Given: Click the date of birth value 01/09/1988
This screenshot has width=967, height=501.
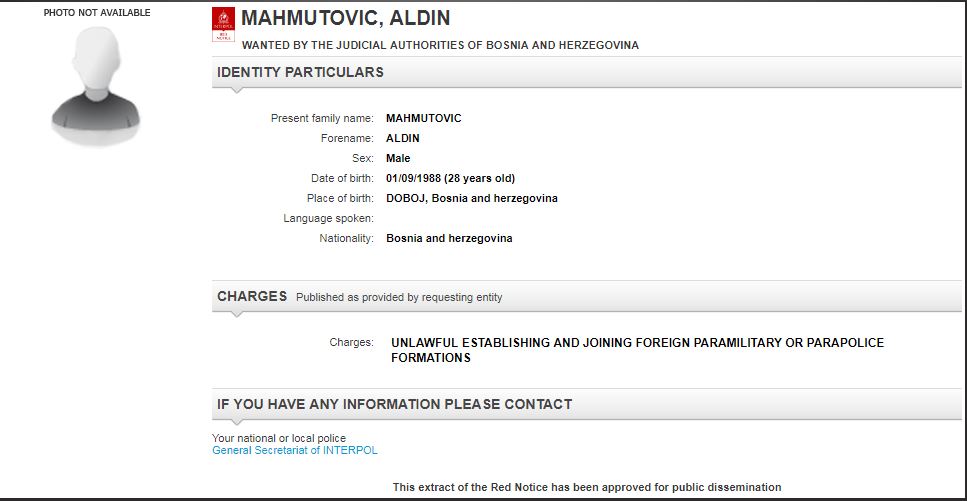Looking at the screenshot, I should tap(450, 178).
